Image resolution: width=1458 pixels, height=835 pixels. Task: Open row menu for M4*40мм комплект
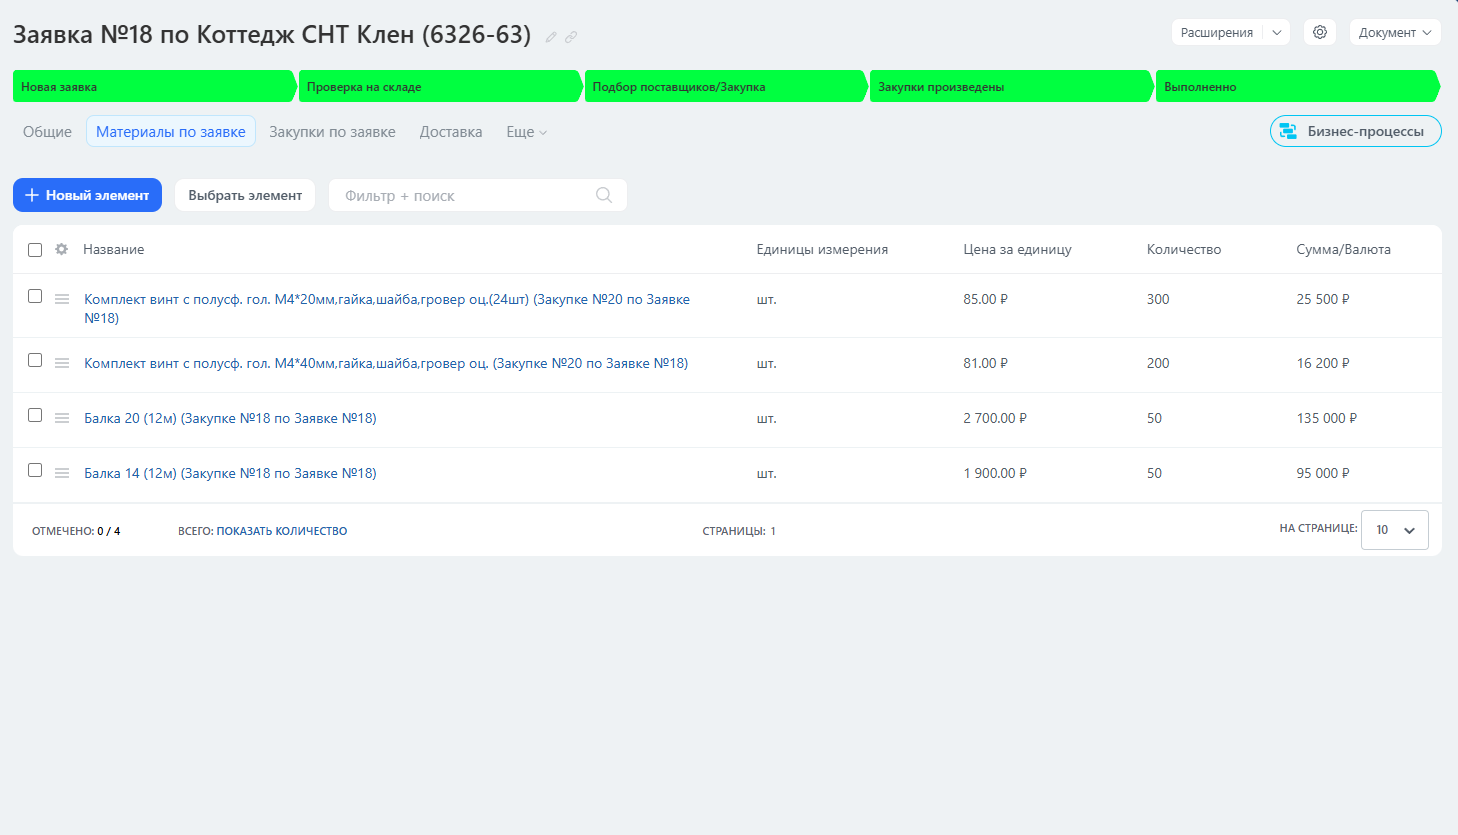[62, 363]
